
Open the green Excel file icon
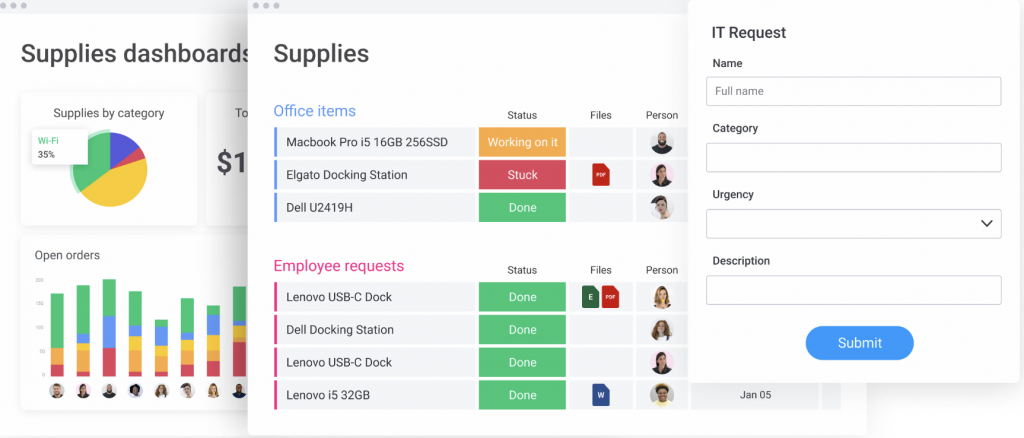click(591, 297)
